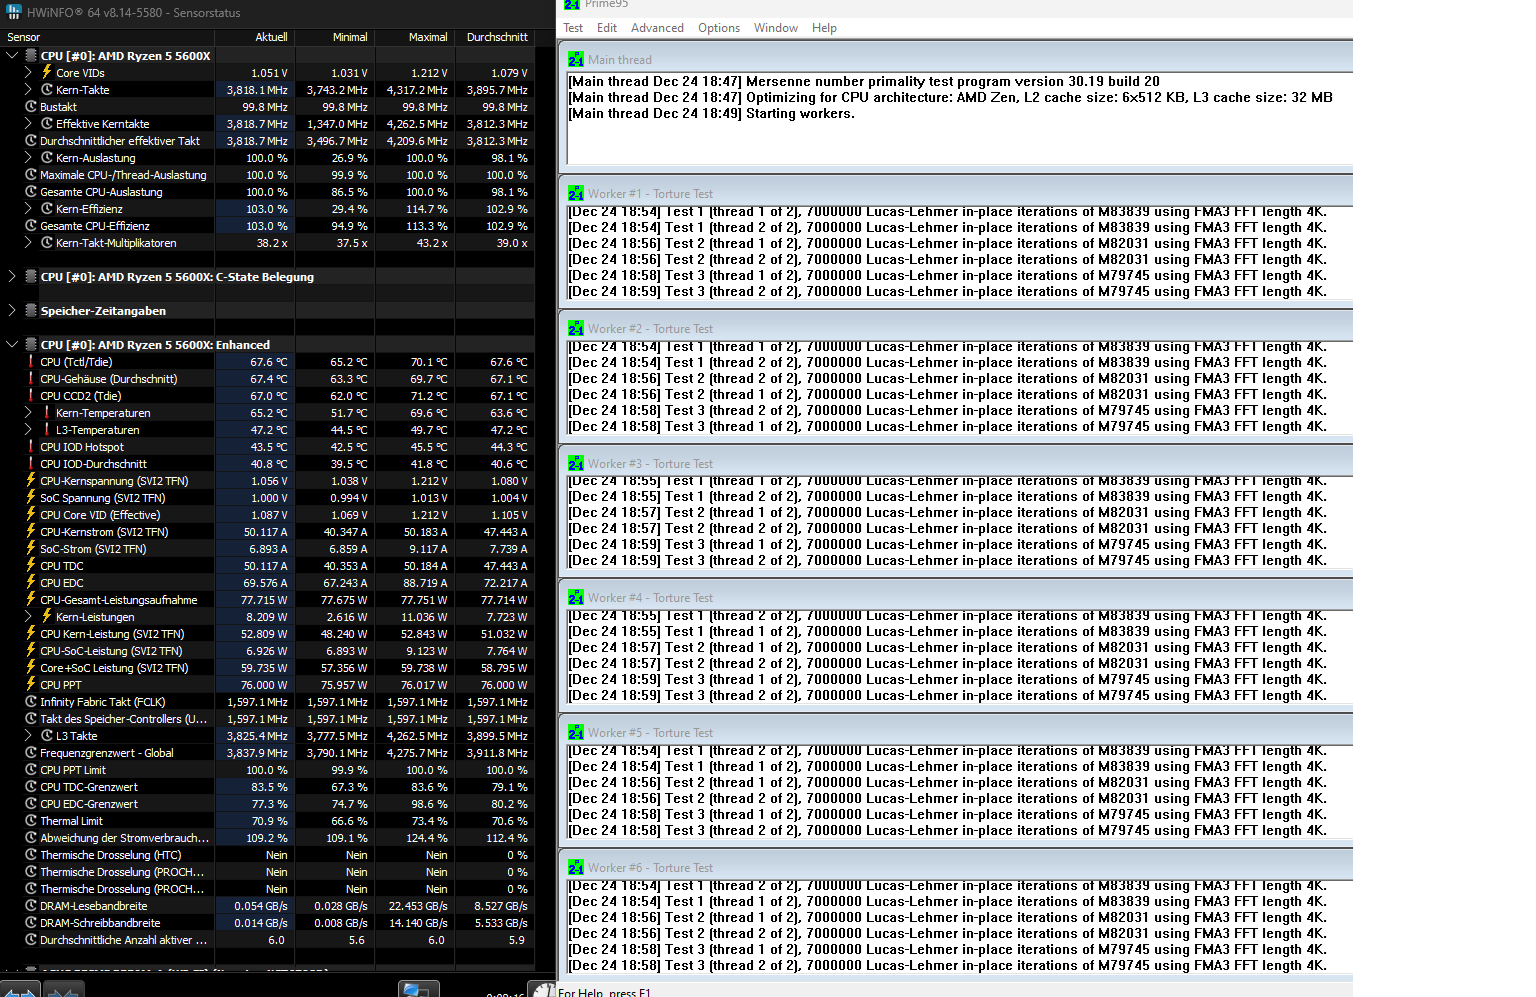Click the network monitor icon in HWiNFO bottom toolbar
The image size is (1536, 997).
(418, 989)
